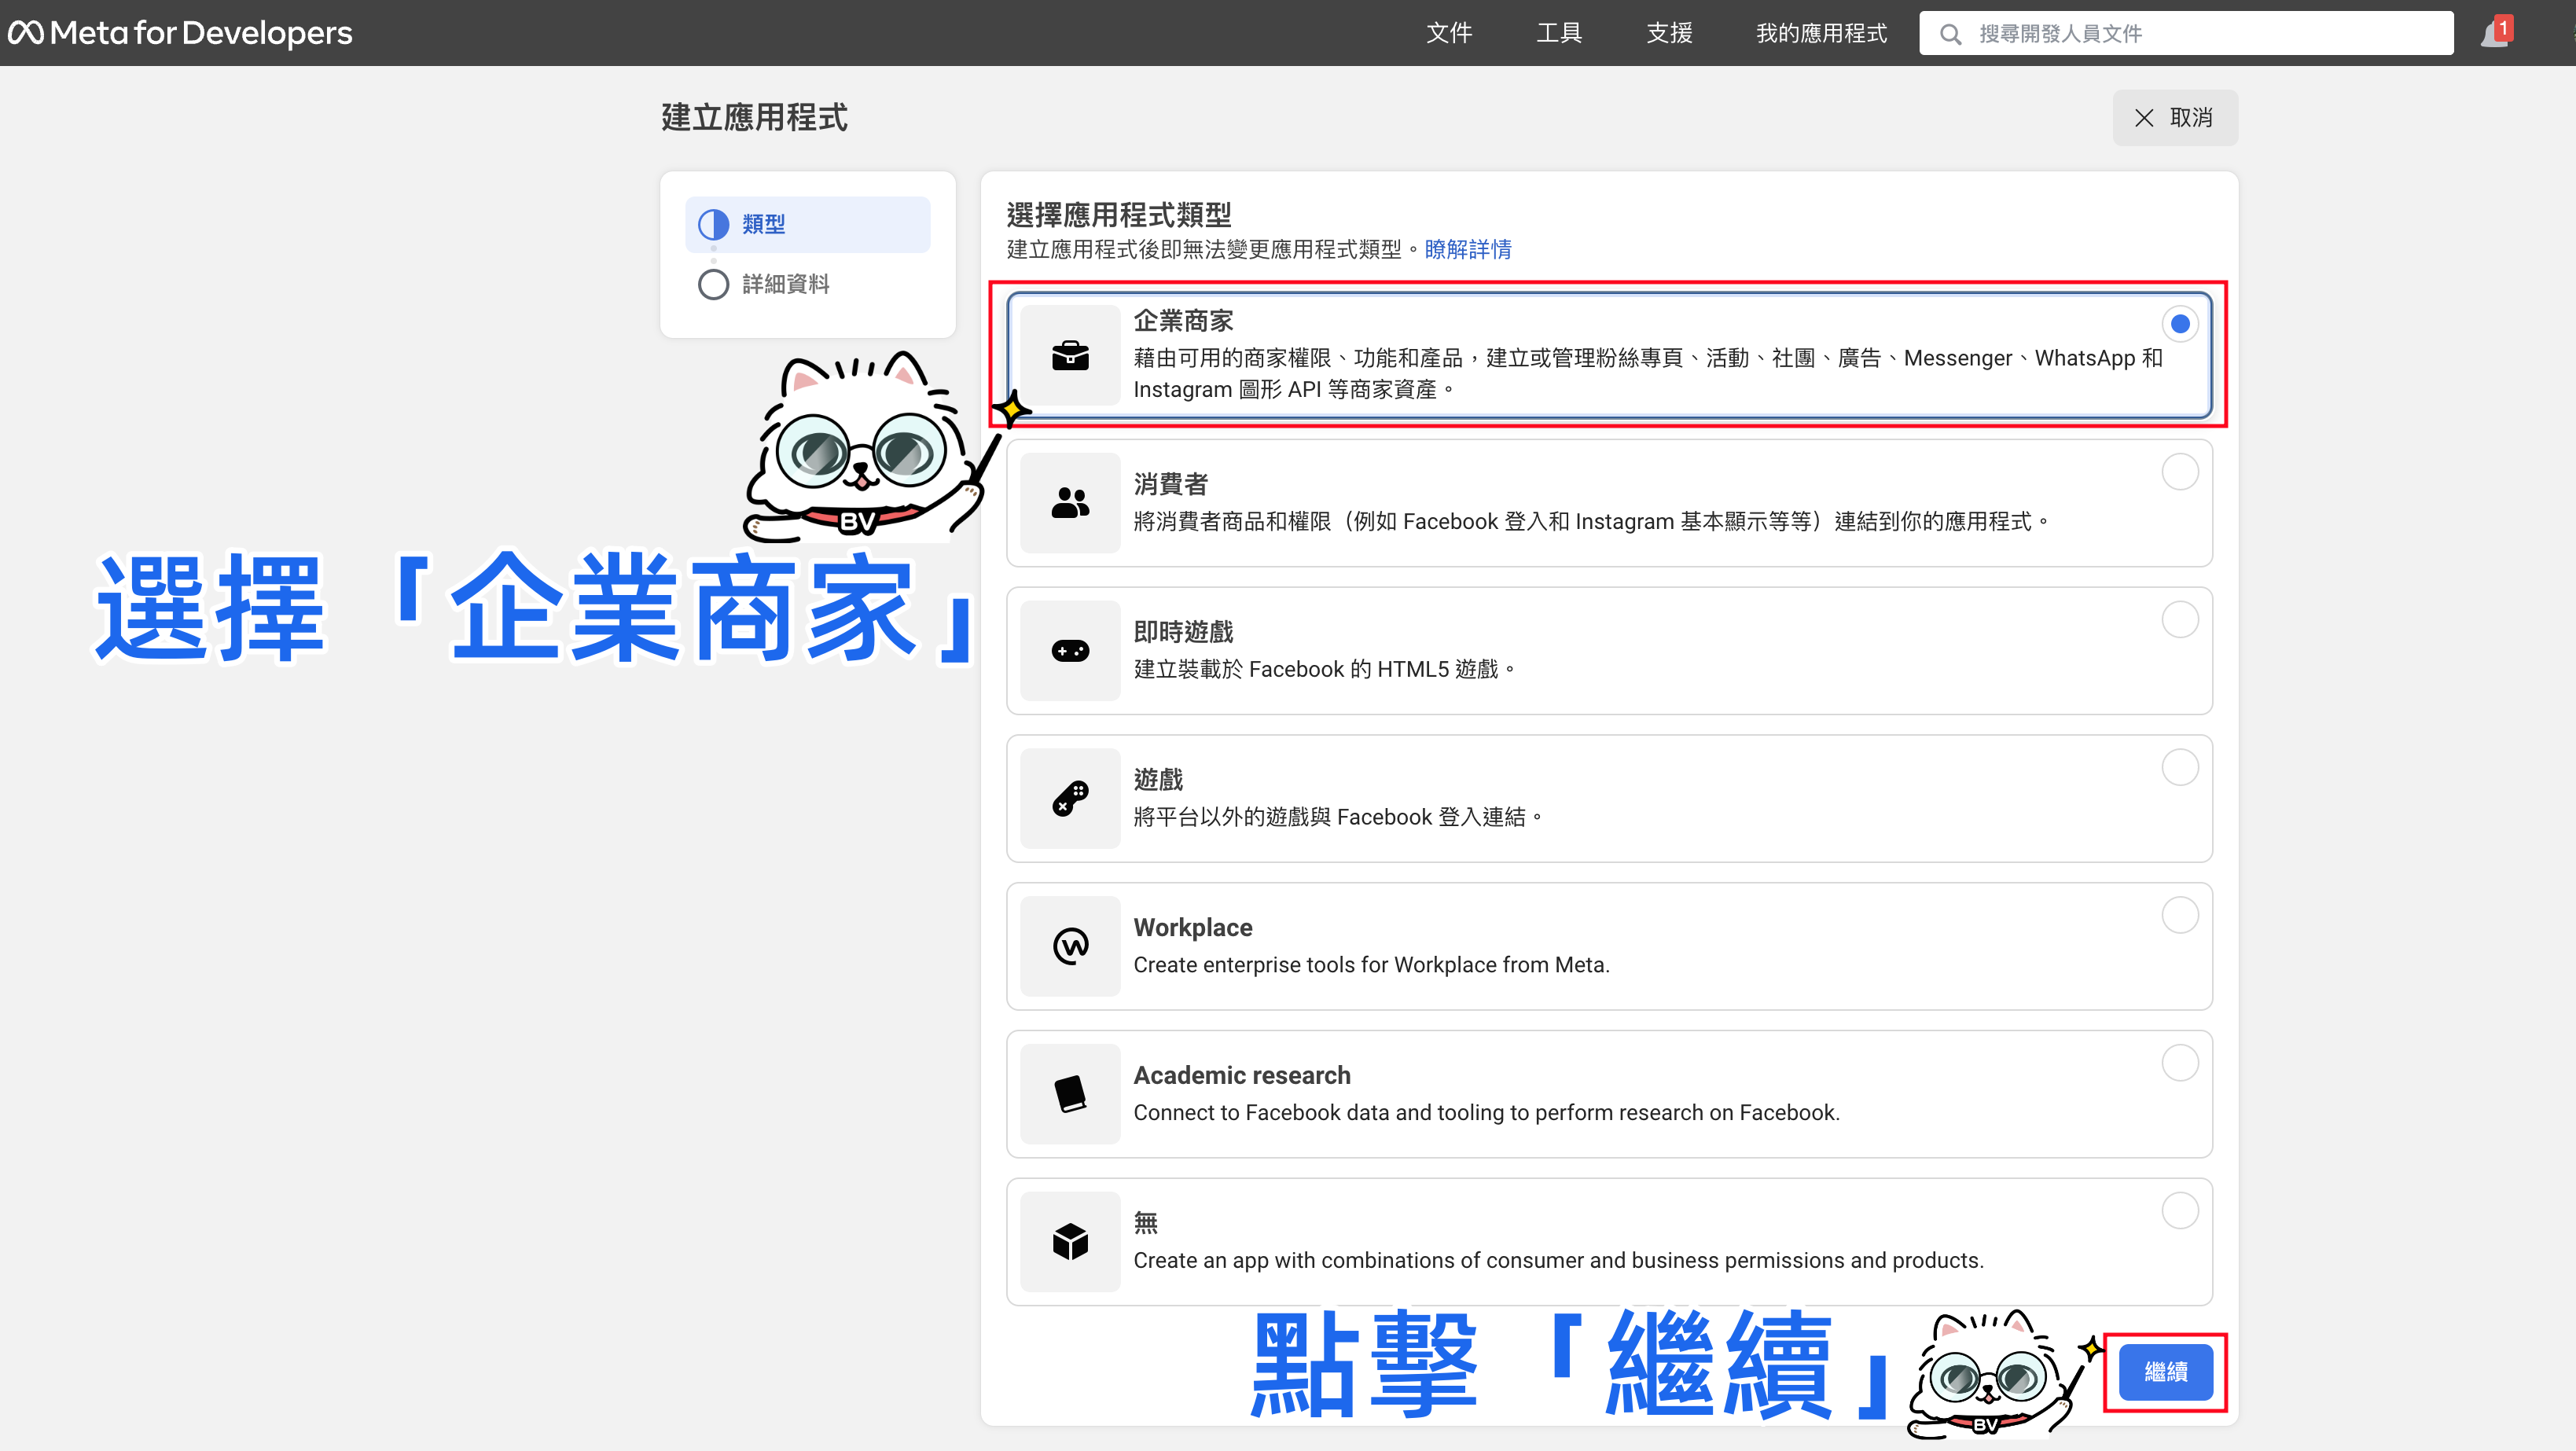The image size is (2576, 1451).
Task: Click the people icon for 消費者
Action: [x=1070, y=503]
